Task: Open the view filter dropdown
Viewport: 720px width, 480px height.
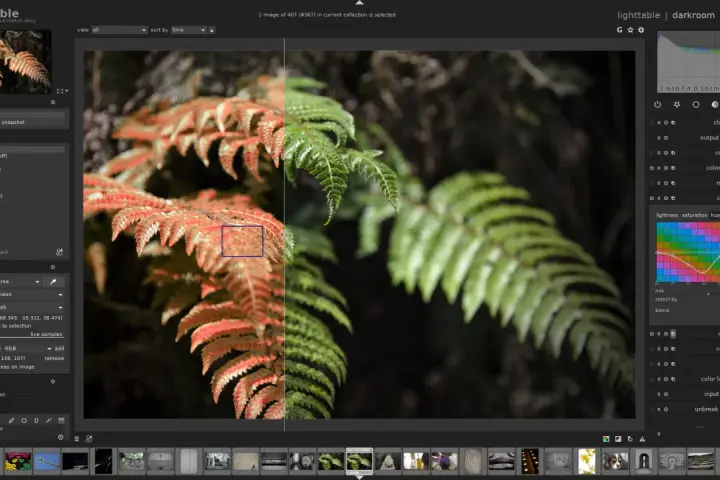Action: (x=119, y=30)
